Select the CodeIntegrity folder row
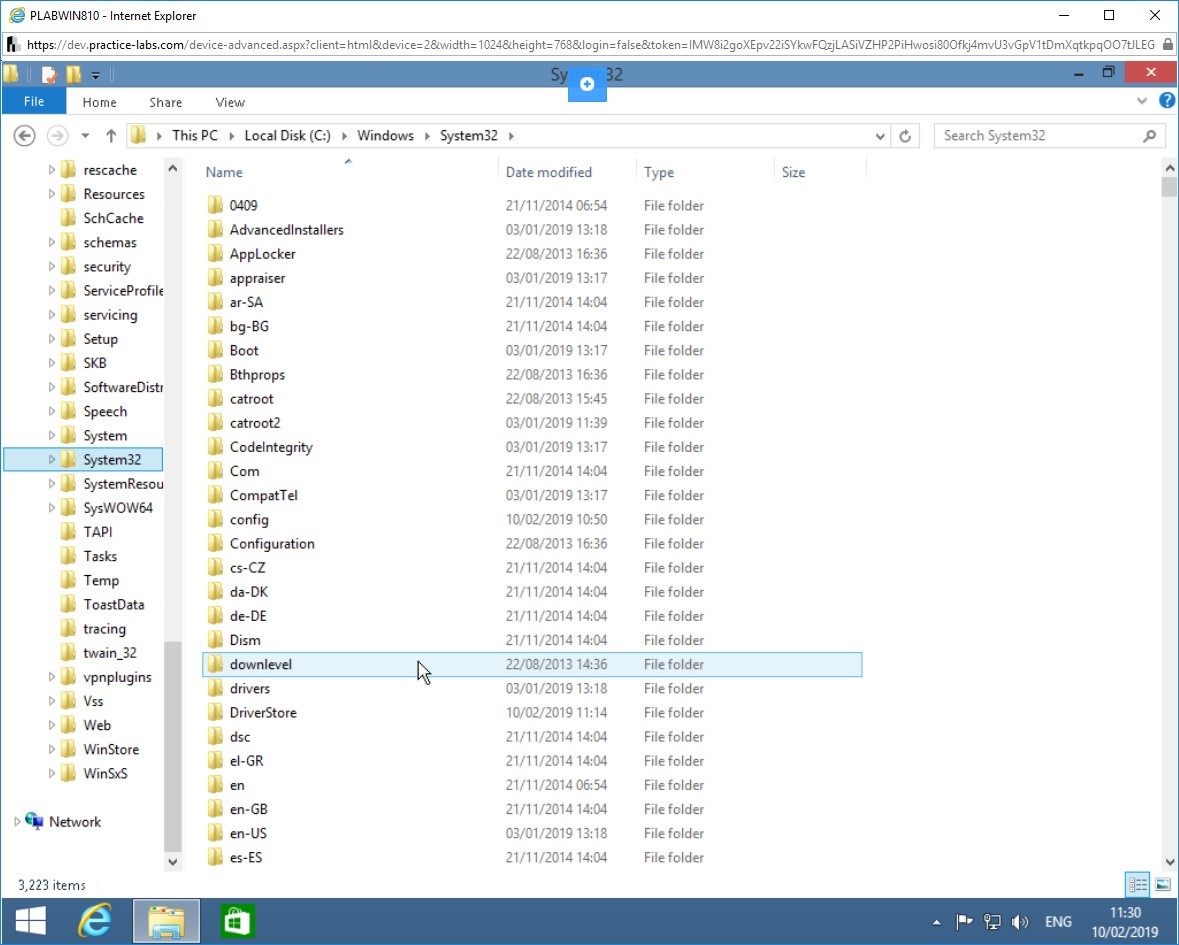The height and width of the screenshot is (945, 1179). tap(532, 447)
